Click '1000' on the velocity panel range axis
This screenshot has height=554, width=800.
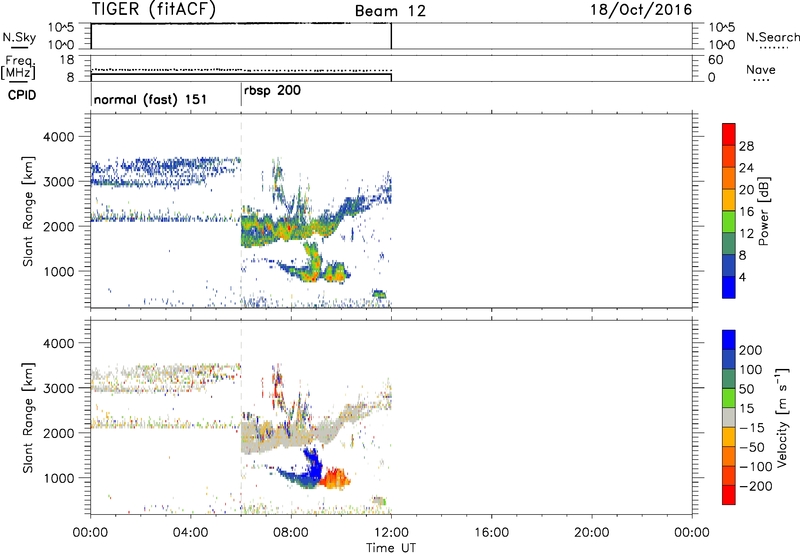point(59,478)
